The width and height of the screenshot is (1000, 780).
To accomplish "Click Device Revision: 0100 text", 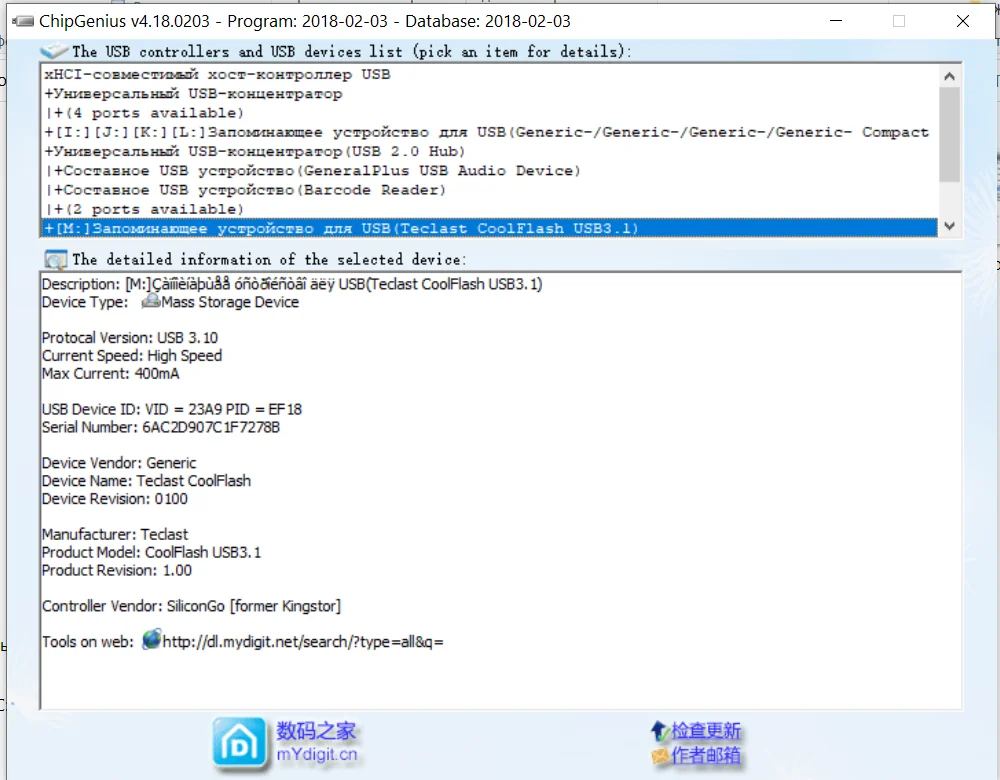I will click(x=115, y=498).
